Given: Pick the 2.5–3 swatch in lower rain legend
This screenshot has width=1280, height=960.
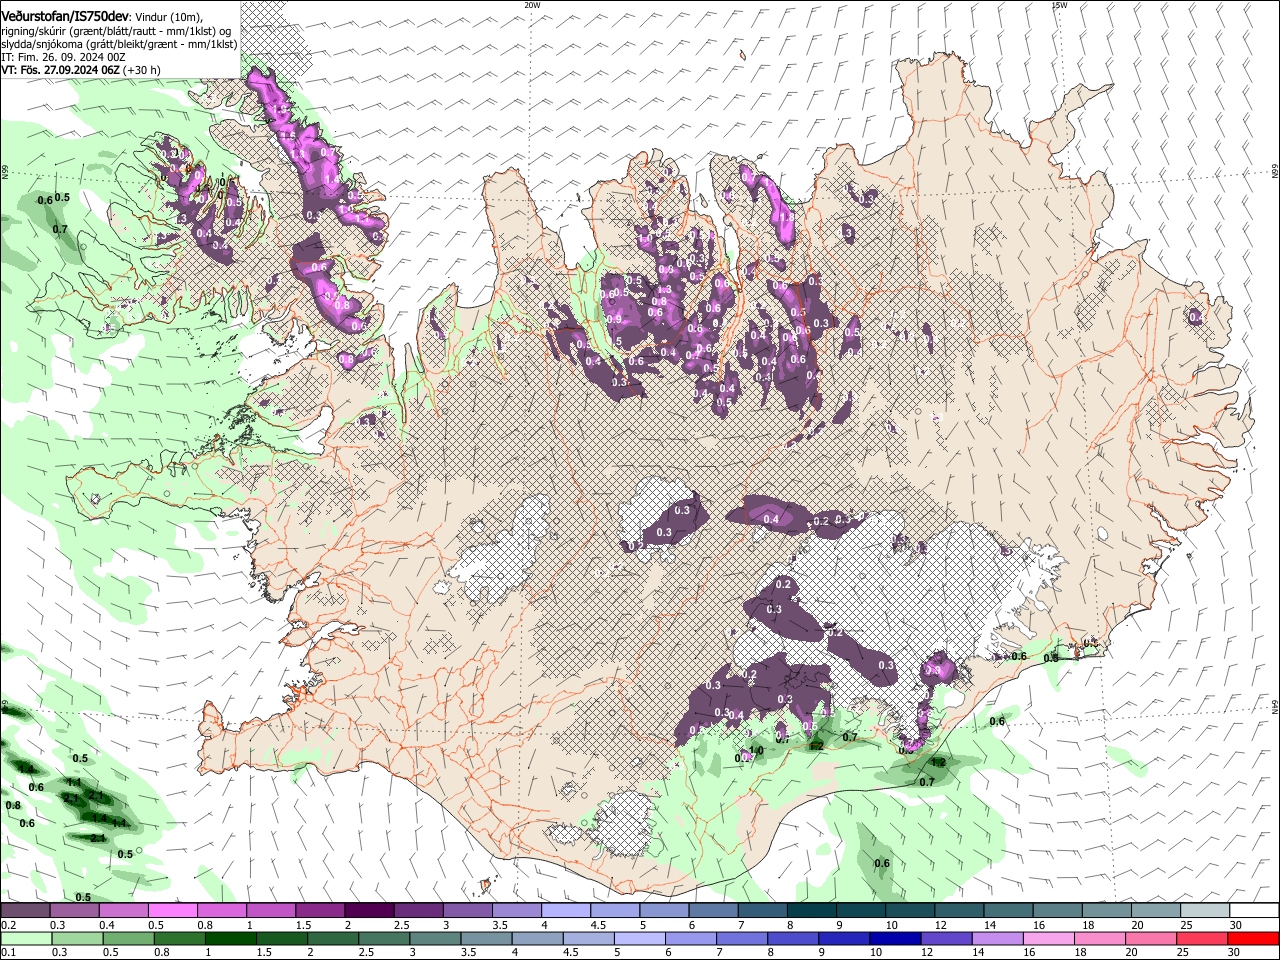Looking at the screenshot, I should (383, 938).
